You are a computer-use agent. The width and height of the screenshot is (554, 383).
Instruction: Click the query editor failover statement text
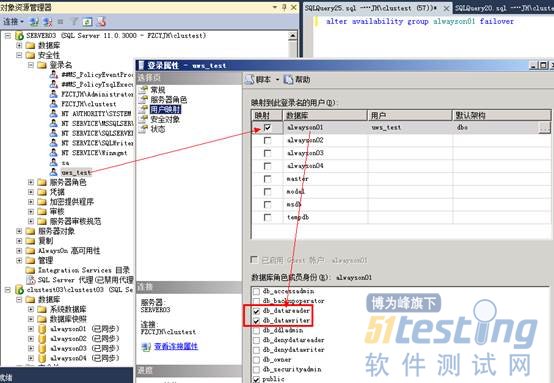[420, 21]
